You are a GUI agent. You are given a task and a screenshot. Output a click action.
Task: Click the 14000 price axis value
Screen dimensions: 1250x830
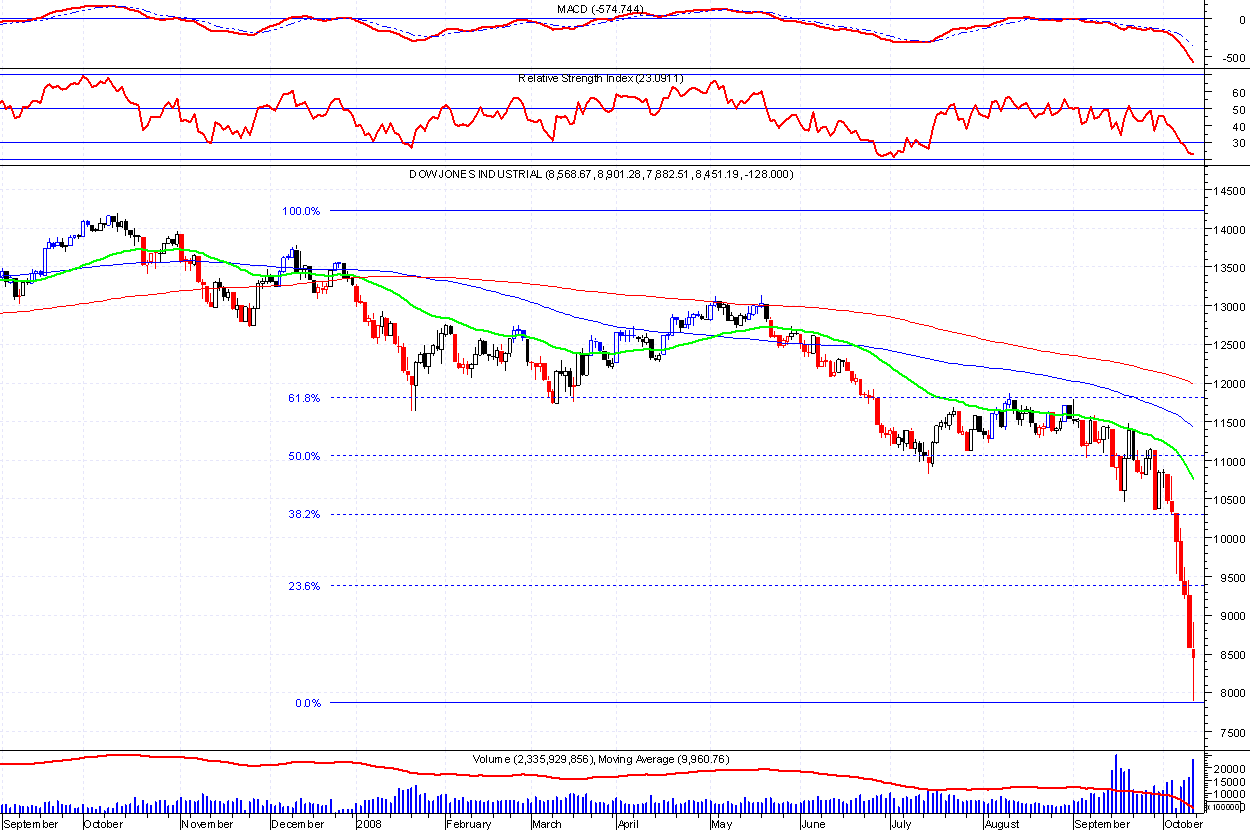(x=1227, y=230)
